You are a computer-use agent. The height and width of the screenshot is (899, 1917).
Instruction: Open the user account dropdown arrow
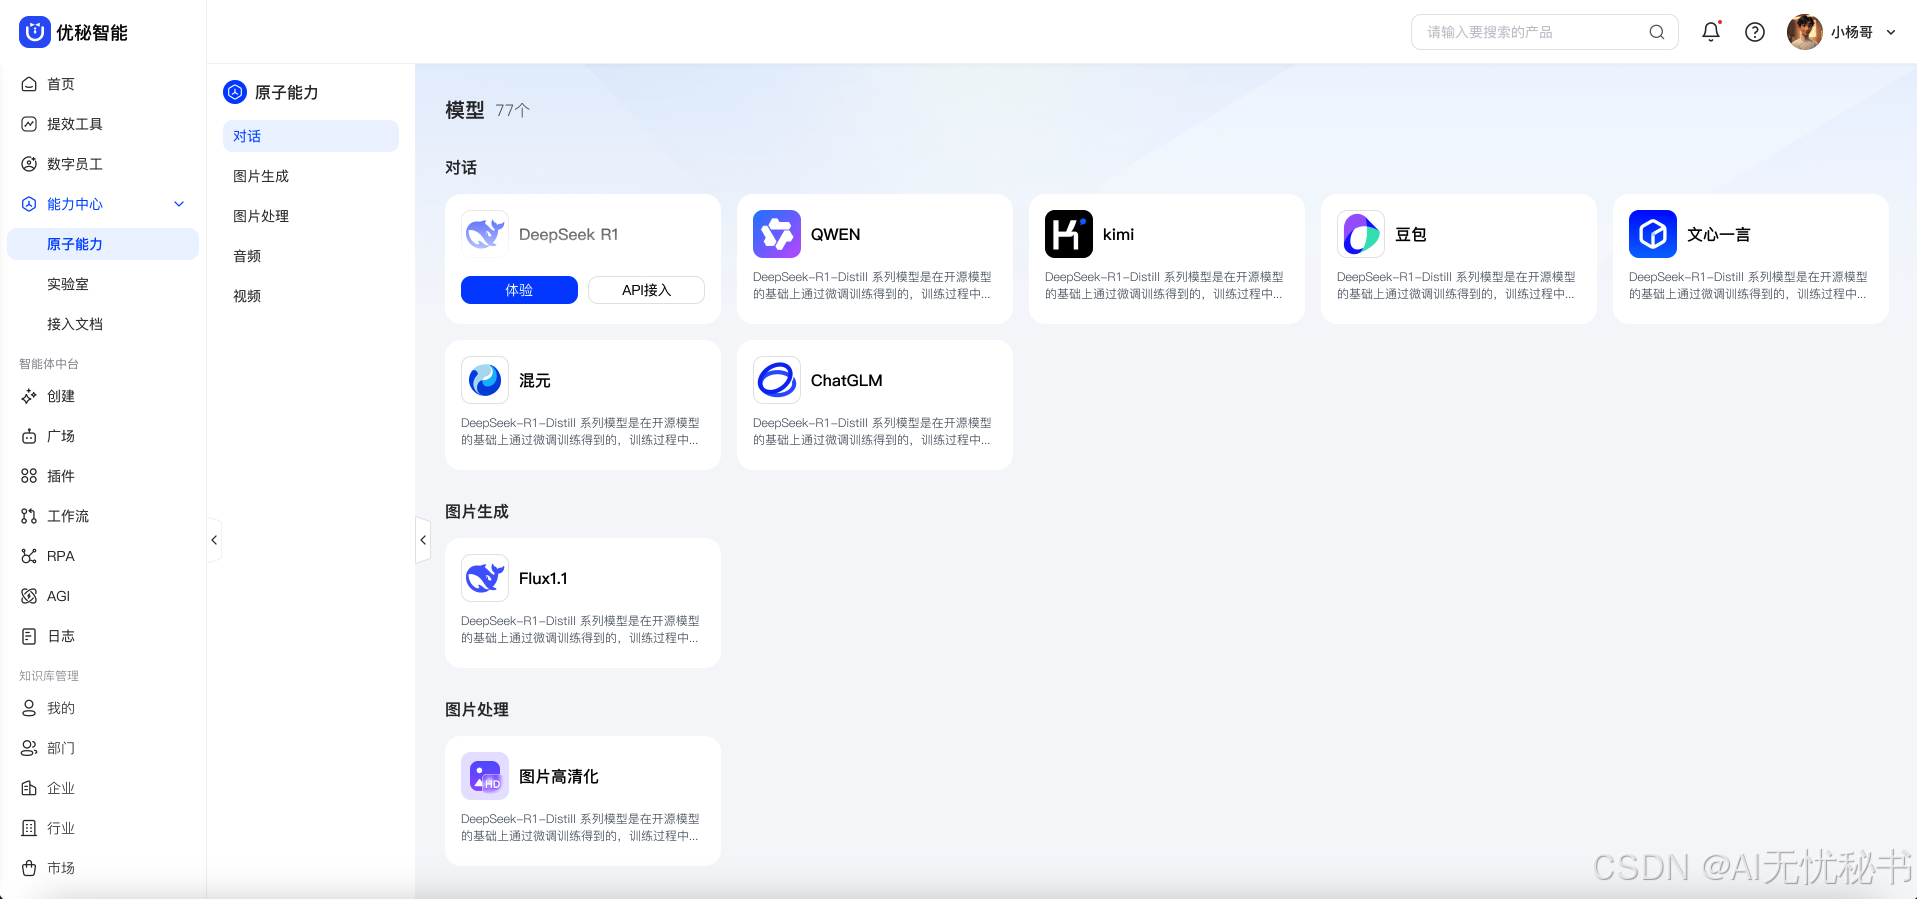(1891, 32)
